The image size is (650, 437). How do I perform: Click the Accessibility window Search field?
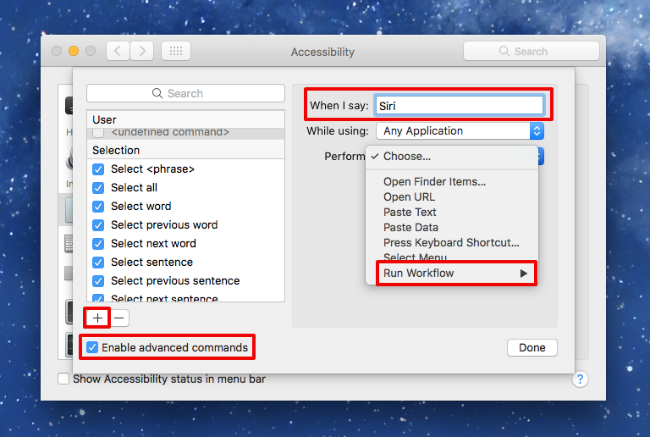tap(531, 51)
